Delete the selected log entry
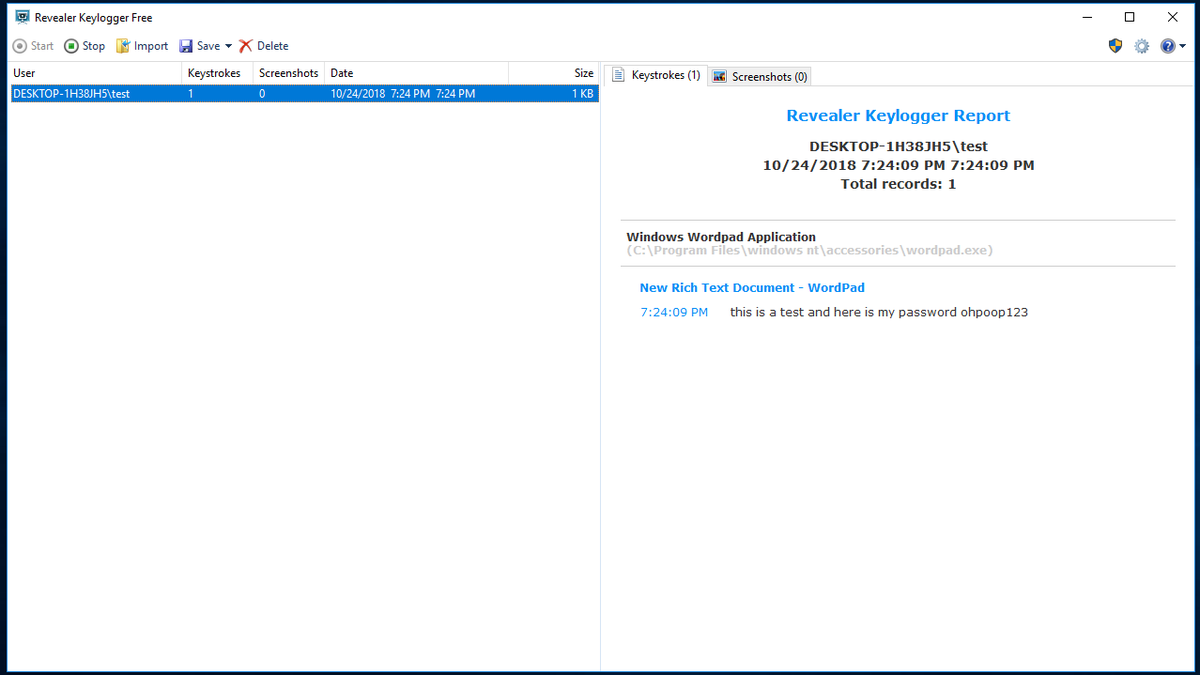Viewport: 1200px width, 675px height. (264, 46)
